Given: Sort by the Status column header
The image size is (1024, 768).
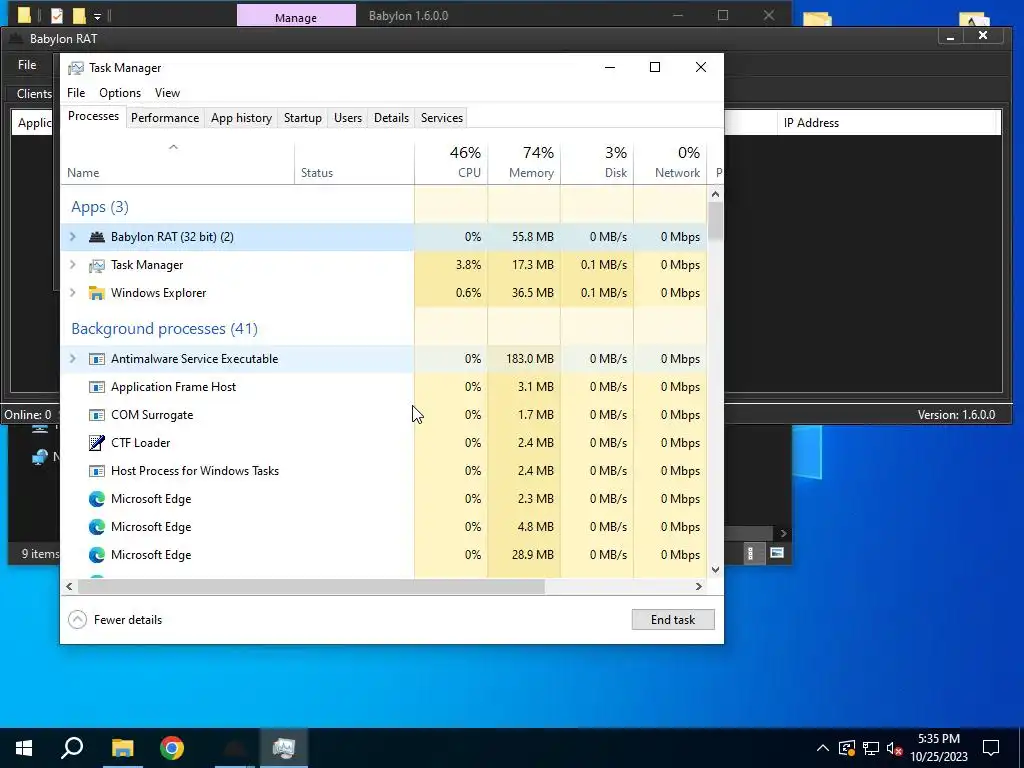Looking at the screenshot, I should pos(355,162).
